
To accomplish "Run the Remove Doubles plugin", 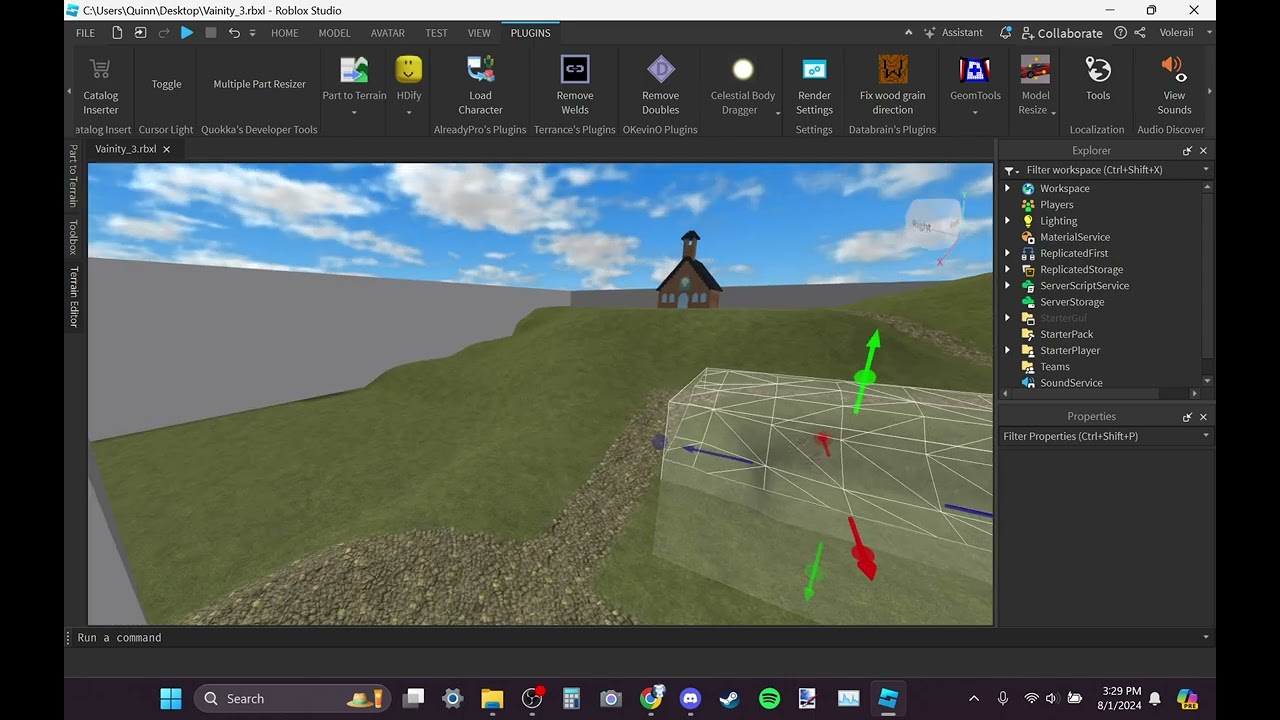I will point(660,85).
